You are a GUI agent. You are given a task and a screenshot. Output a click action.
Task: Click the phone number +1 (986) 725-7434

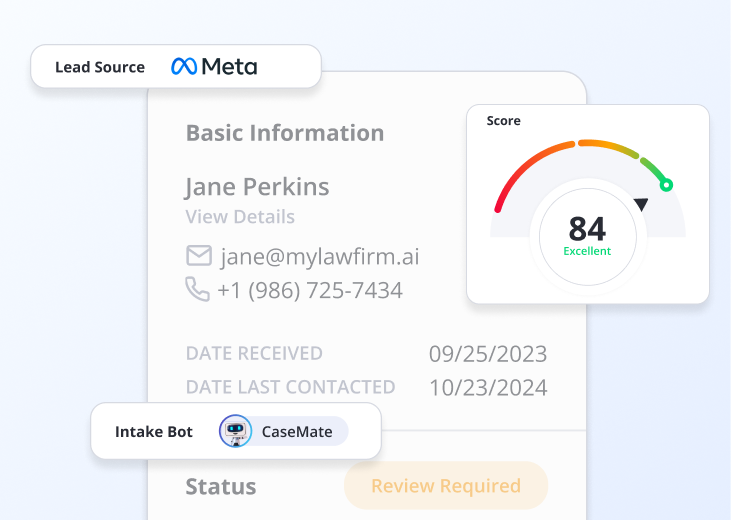pos(310,290)
